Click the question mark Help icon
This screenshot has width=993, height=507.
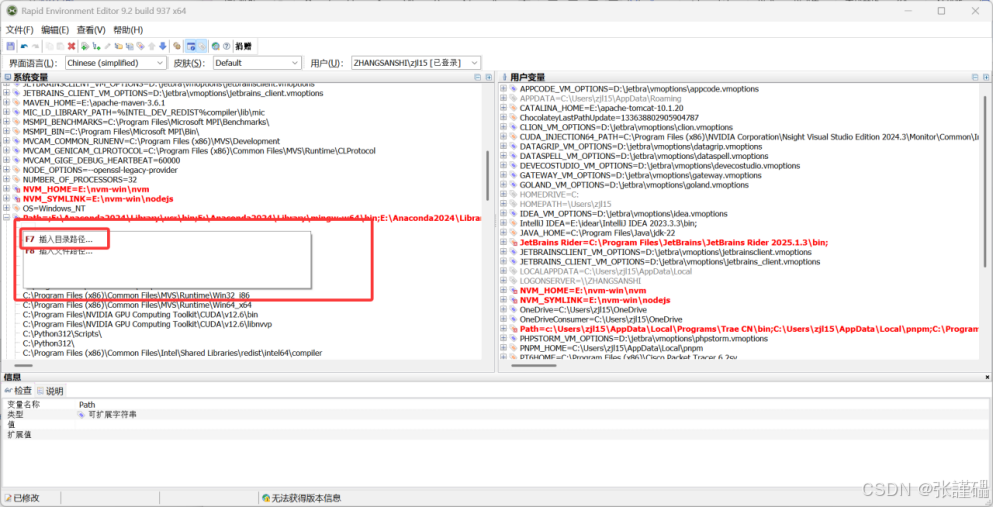pyautogui.click(x=227, y=46)
